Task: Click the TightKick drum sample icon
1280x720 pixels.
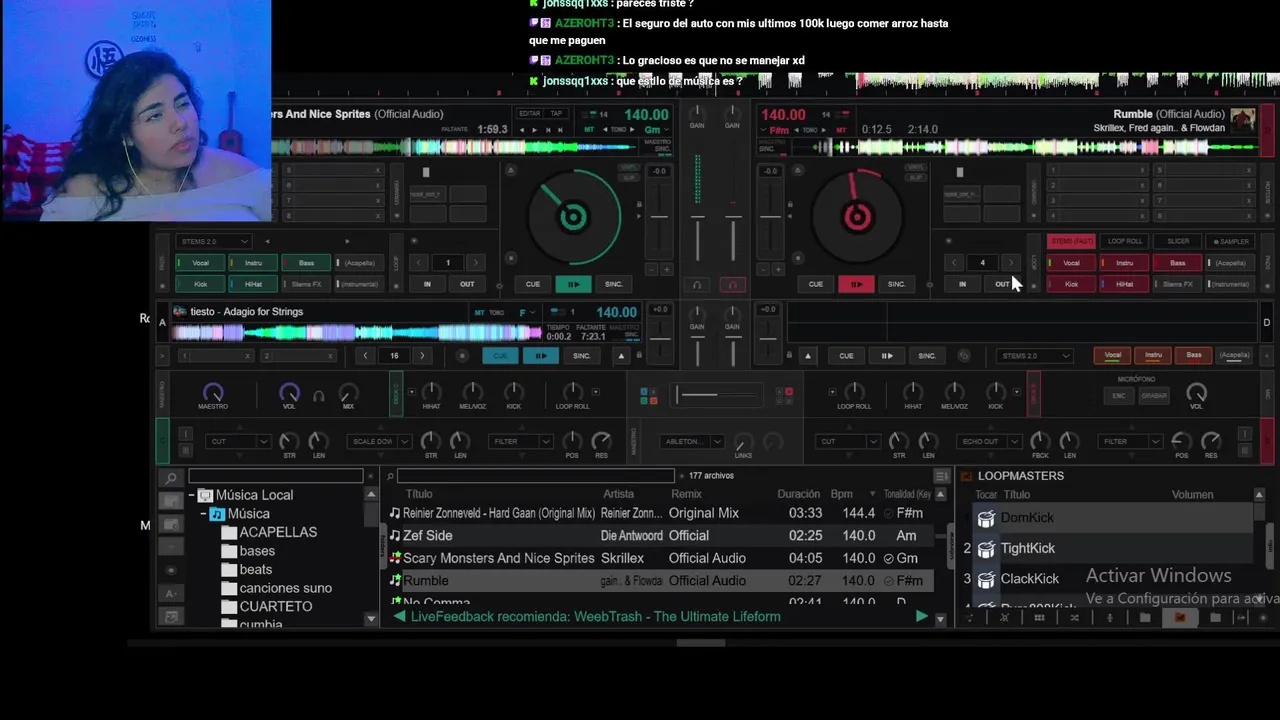Action: (986, 549)
